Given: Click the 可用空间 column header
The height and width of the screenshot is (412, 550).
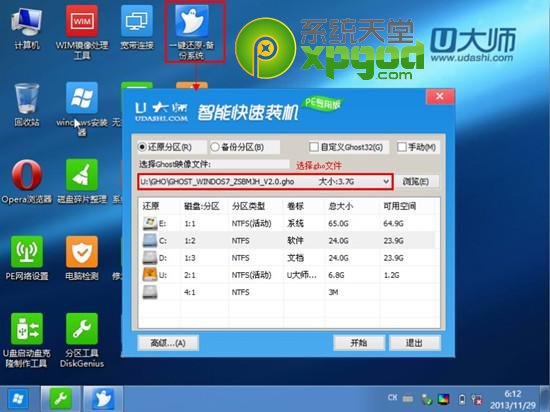Looking at the screenshot, I should pos(400,206).
